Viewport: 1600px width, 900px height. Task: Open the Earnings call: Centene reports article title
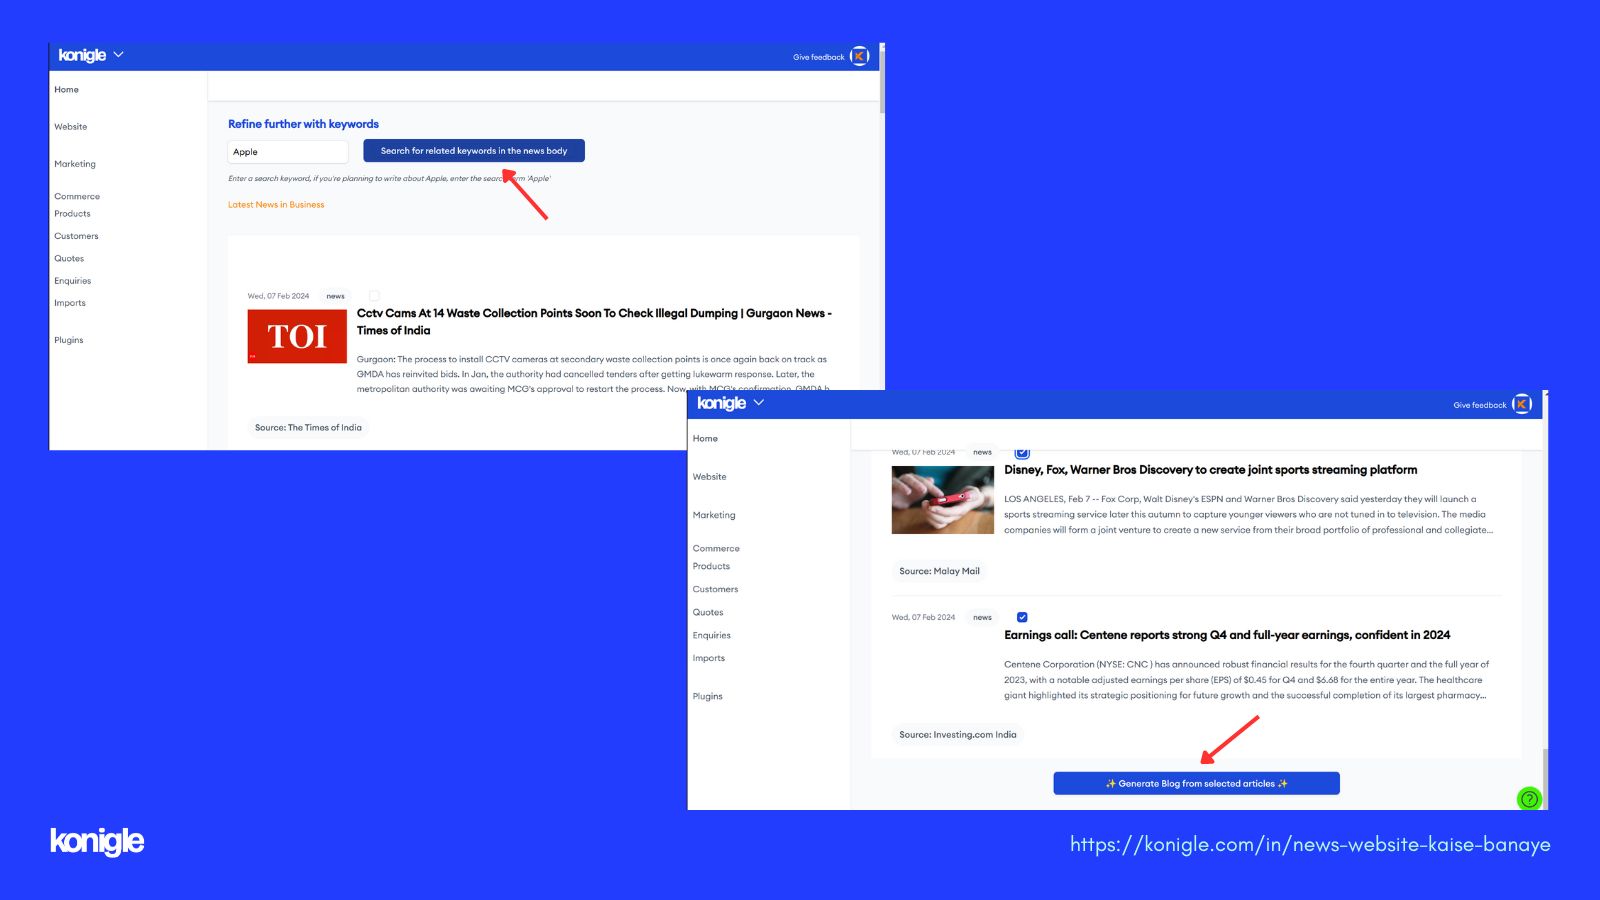point(1227,635)
